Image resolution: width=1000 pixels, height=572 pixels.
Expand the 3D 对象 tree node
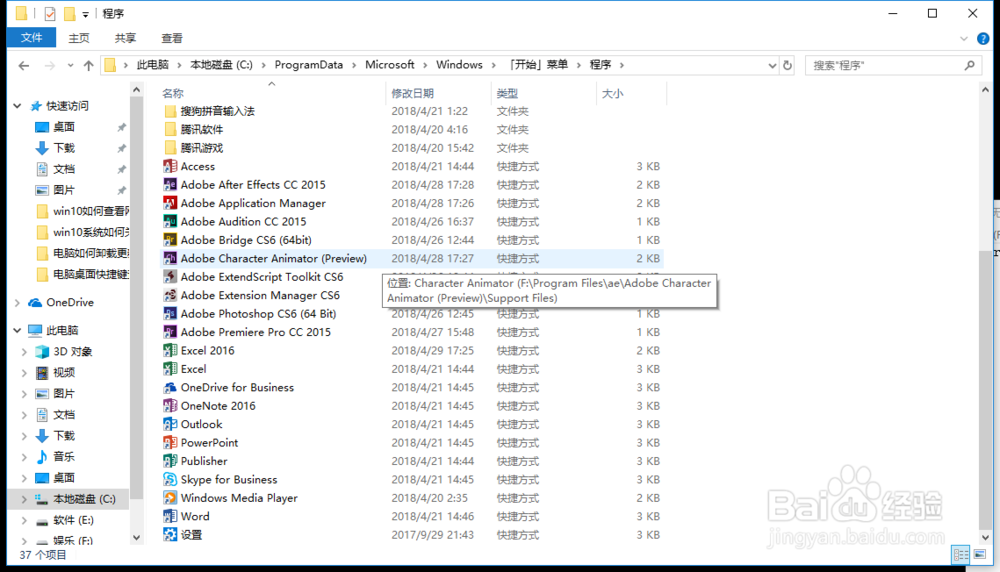(x=24, y=352)
